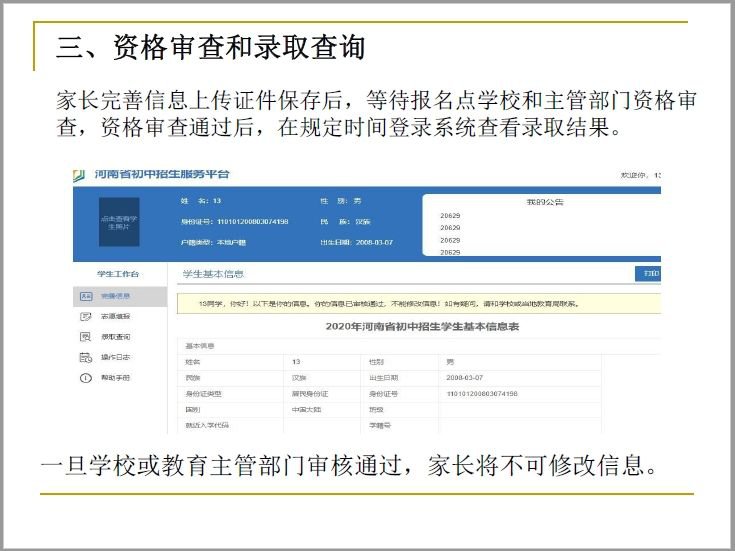The image size is (735, 551).
Task: Click the yellow audit notice banner
Action: click(418, 303)
